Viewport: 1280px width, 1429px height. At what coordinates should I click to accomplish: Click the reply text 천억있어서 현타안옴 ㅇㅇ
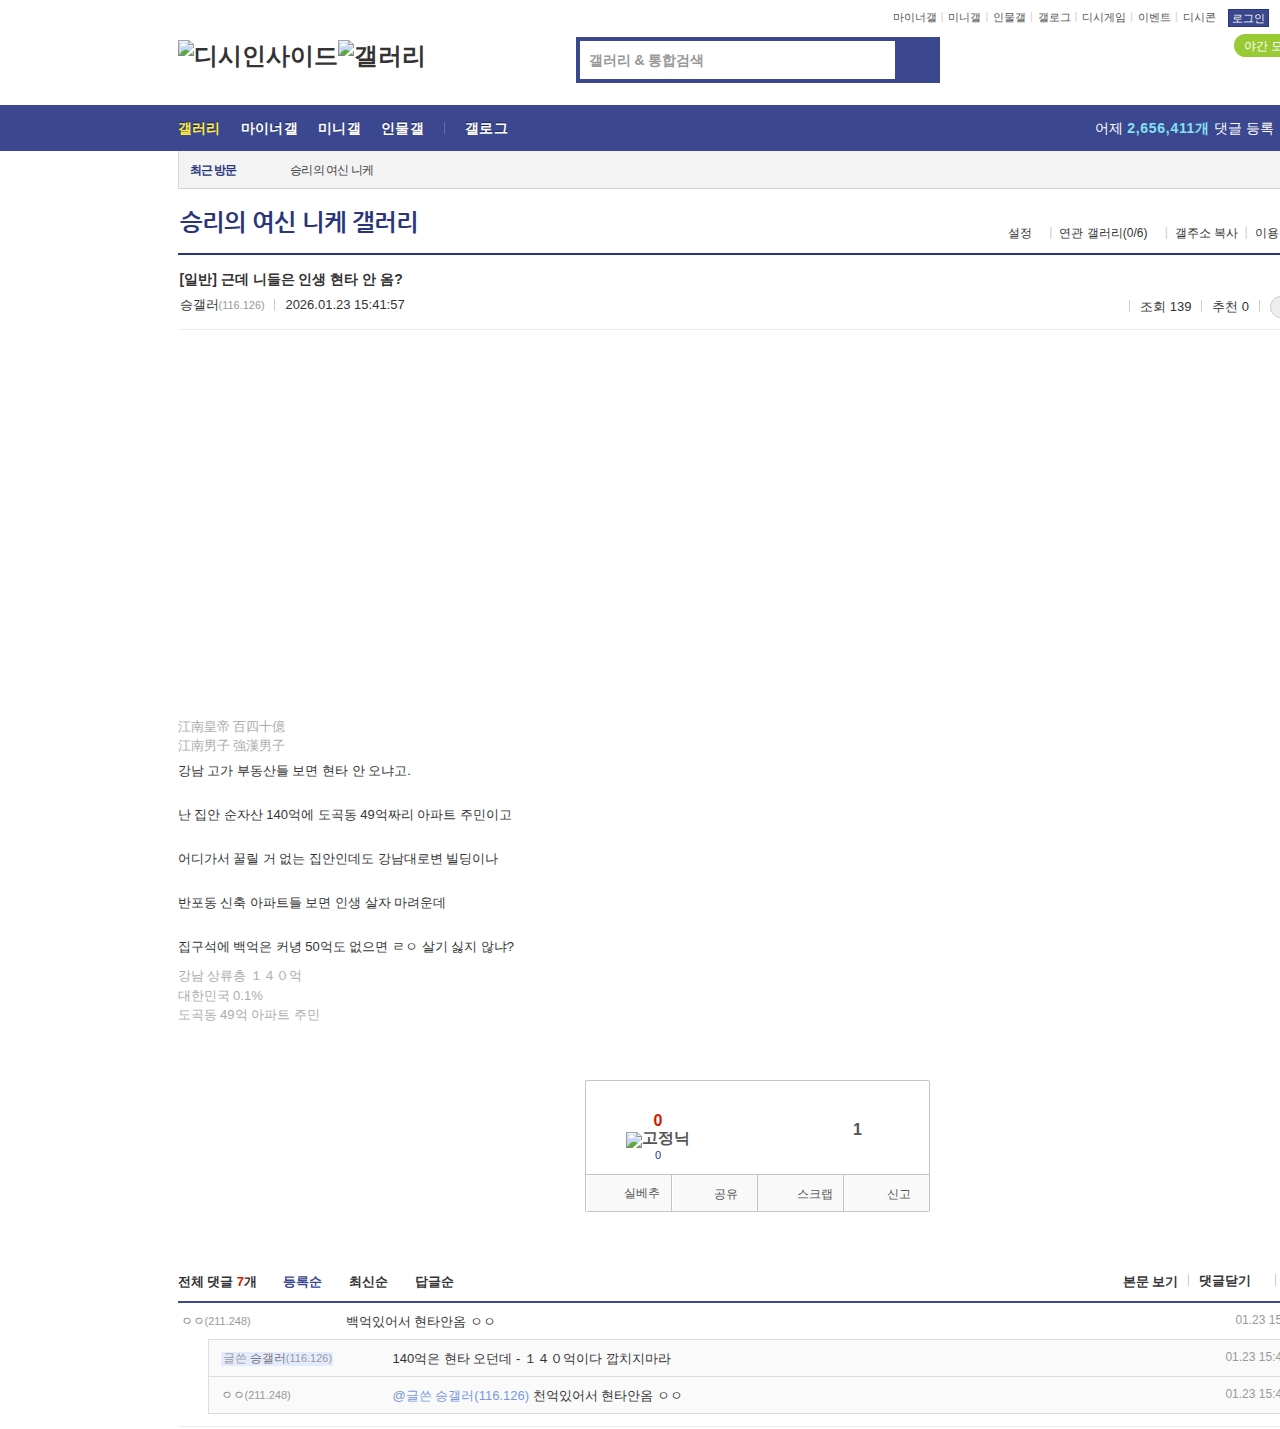[607, 1395]
